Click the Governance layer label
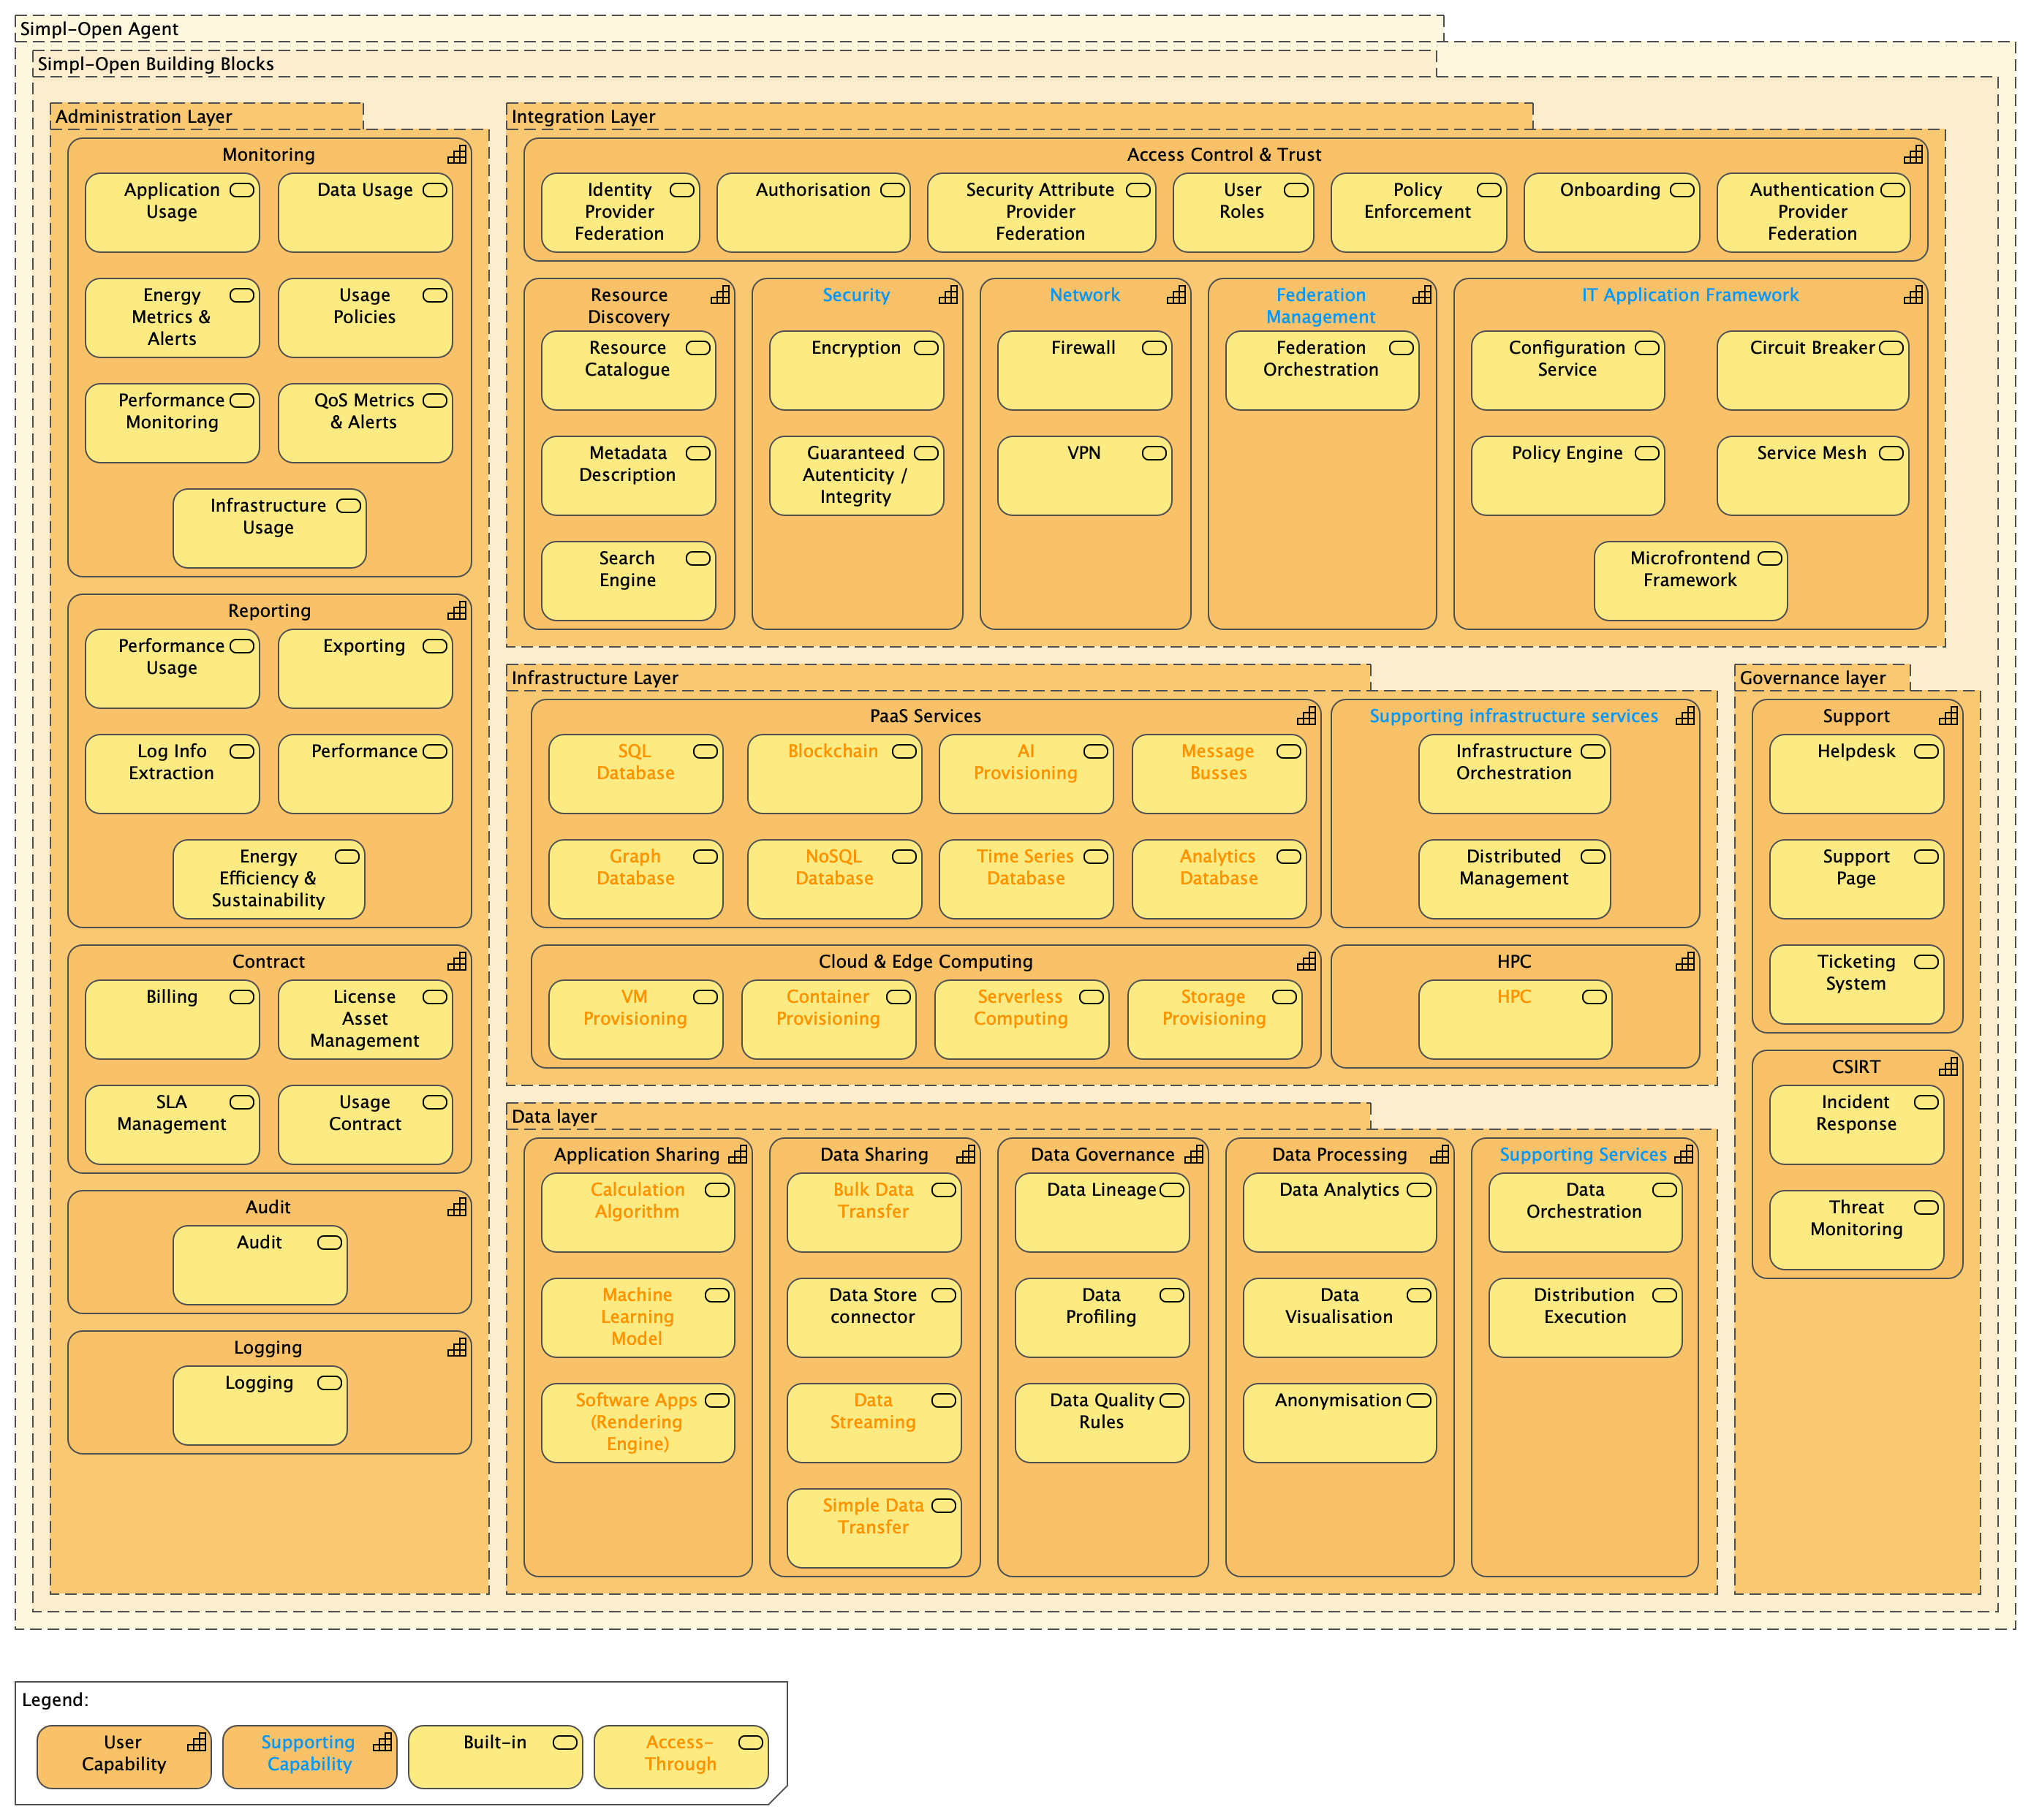Screen dimensions: 2031x1820 click(x=1812, y=678)
